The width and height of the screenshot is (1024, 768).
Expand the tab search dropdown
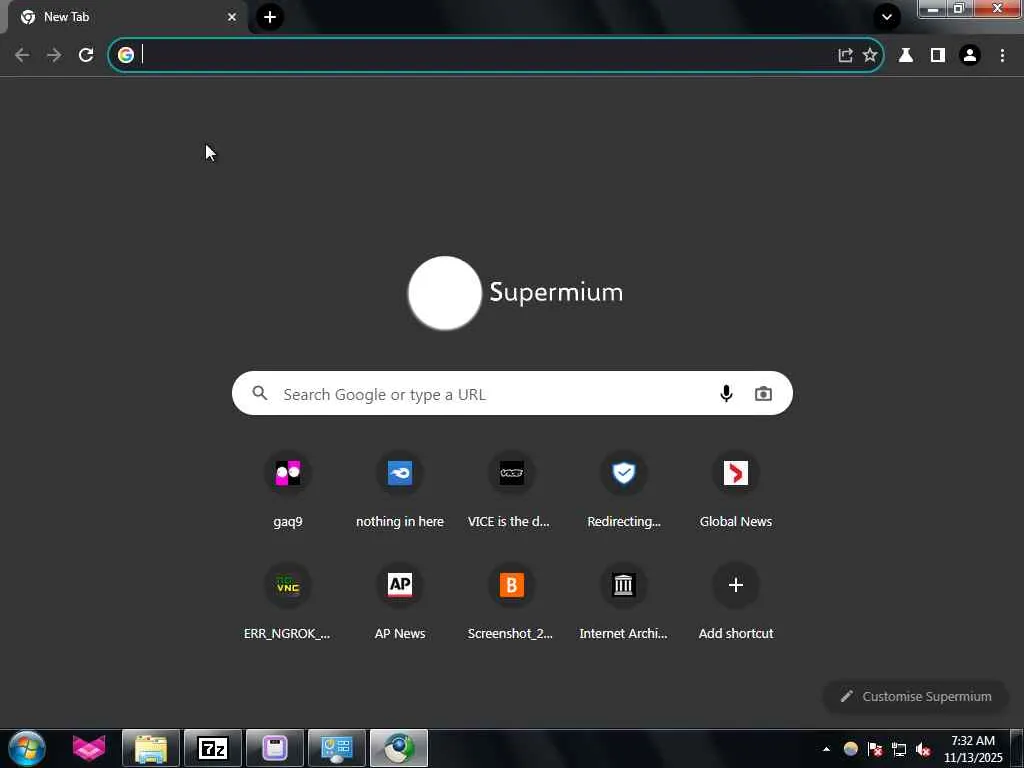pyautogui.click(x=887, y=17)
